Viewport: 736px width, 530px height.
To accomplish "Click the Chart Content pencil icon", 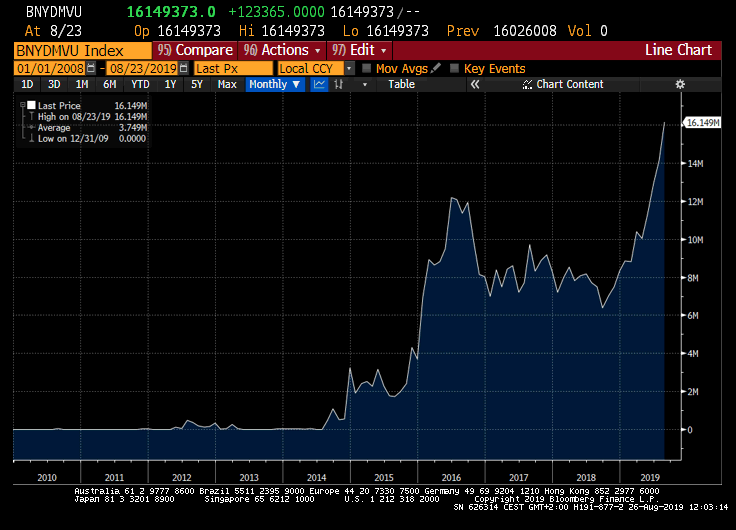I will [528, 85].
